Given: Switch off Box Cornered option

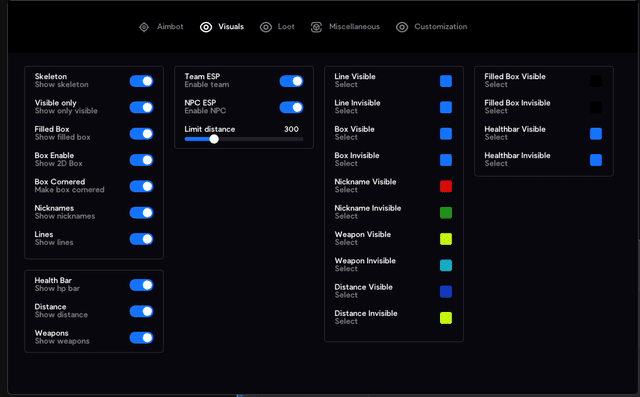Looking at the screenshot, I should pos(141,186).
